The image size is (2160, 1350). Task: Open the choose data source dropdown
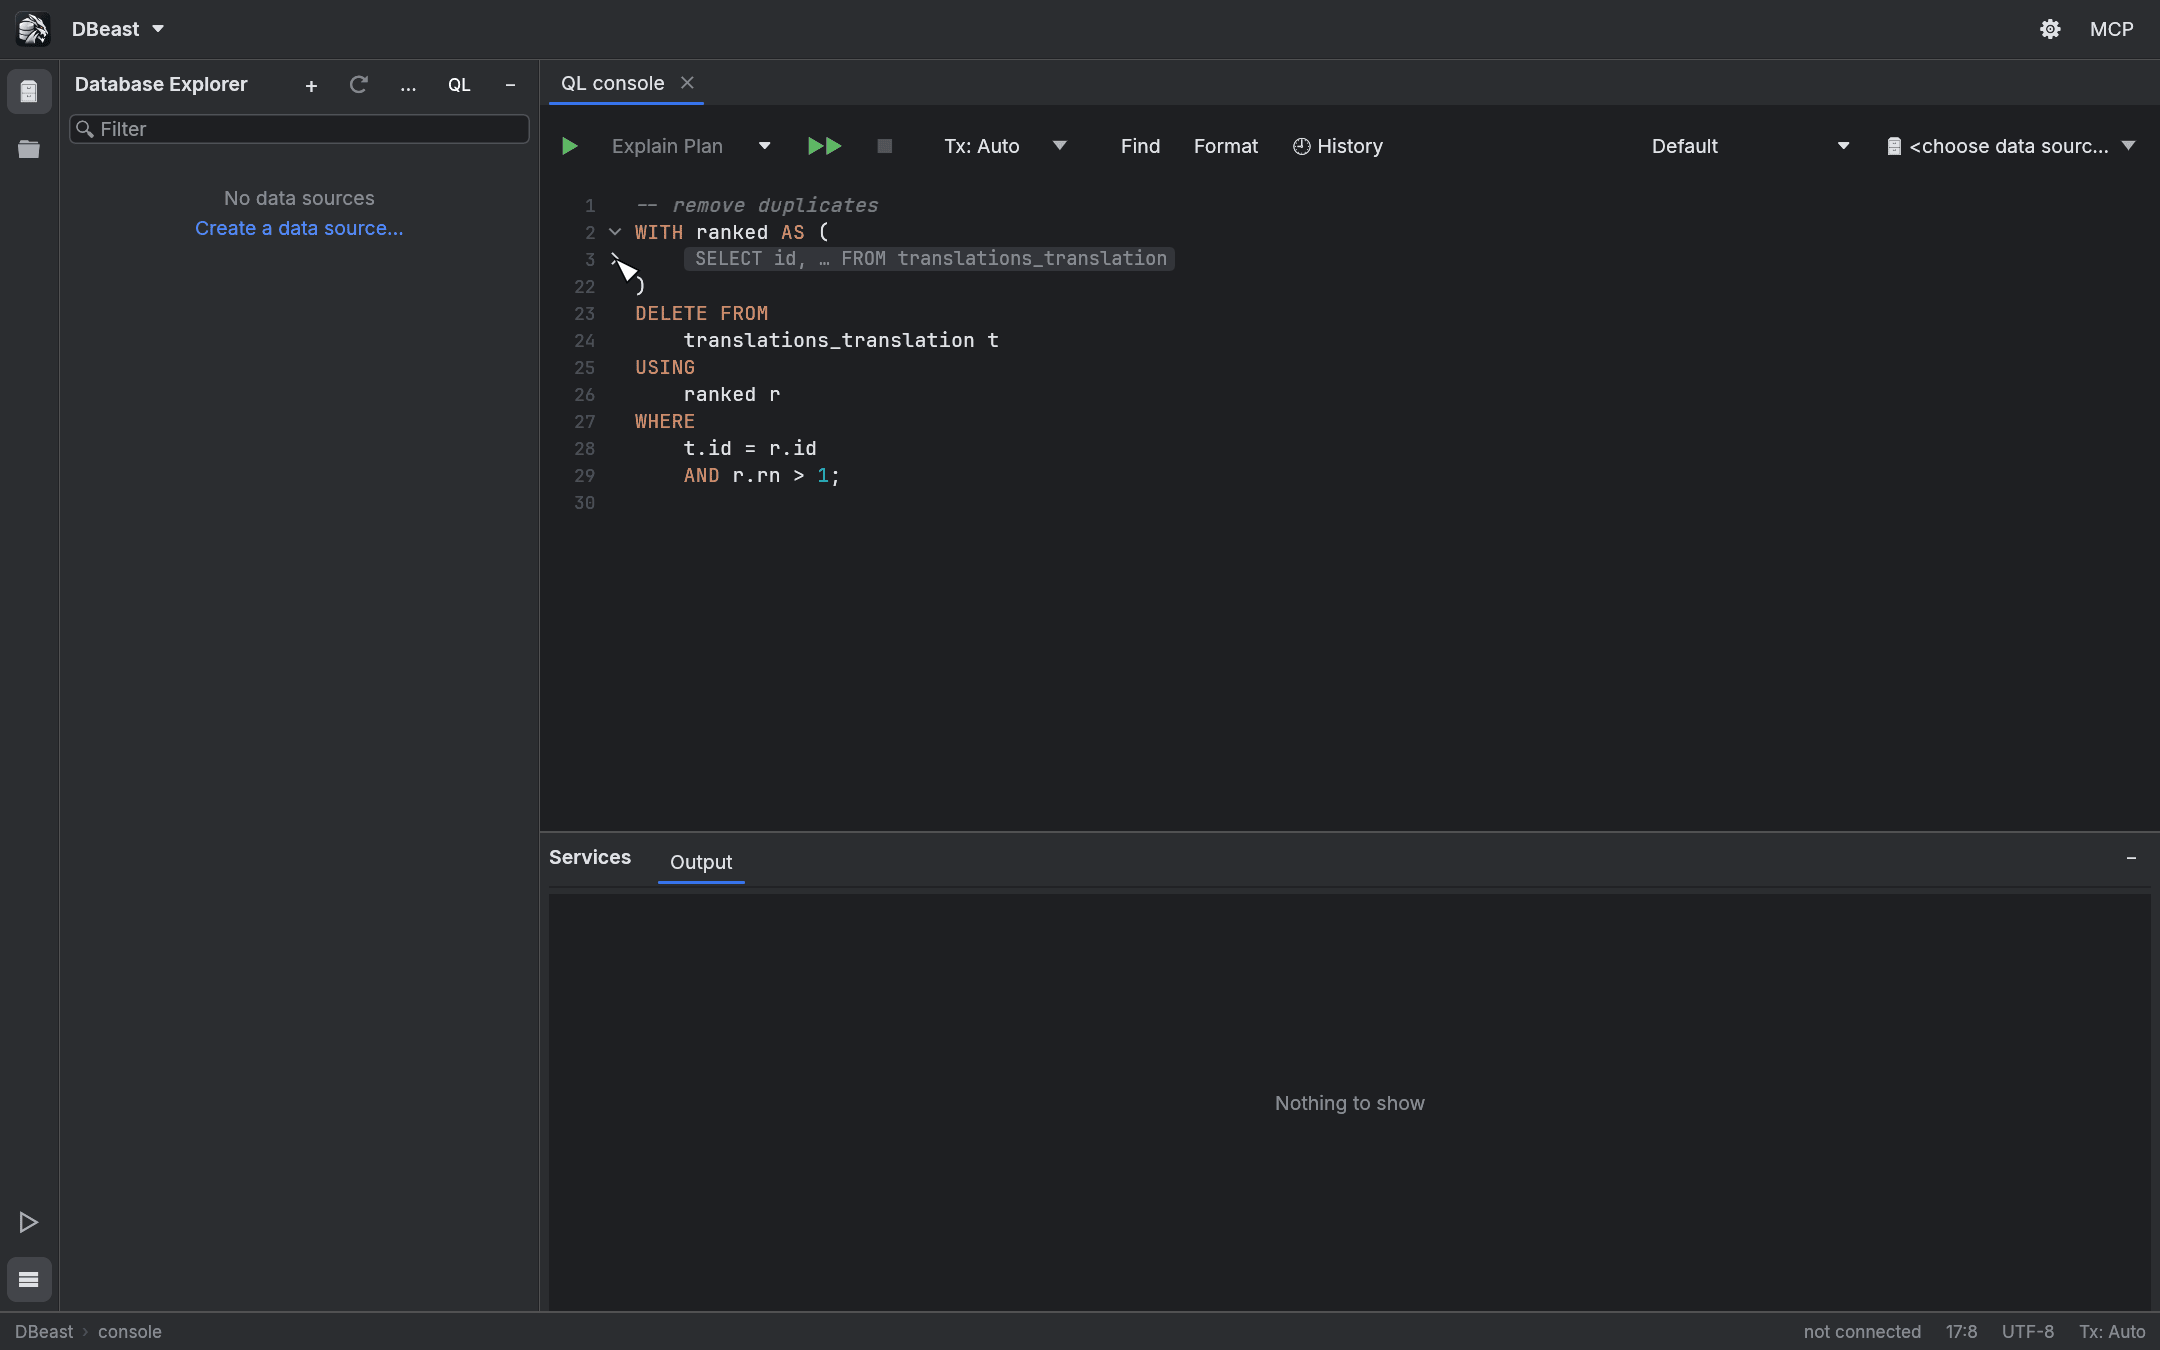point(2012,146)
